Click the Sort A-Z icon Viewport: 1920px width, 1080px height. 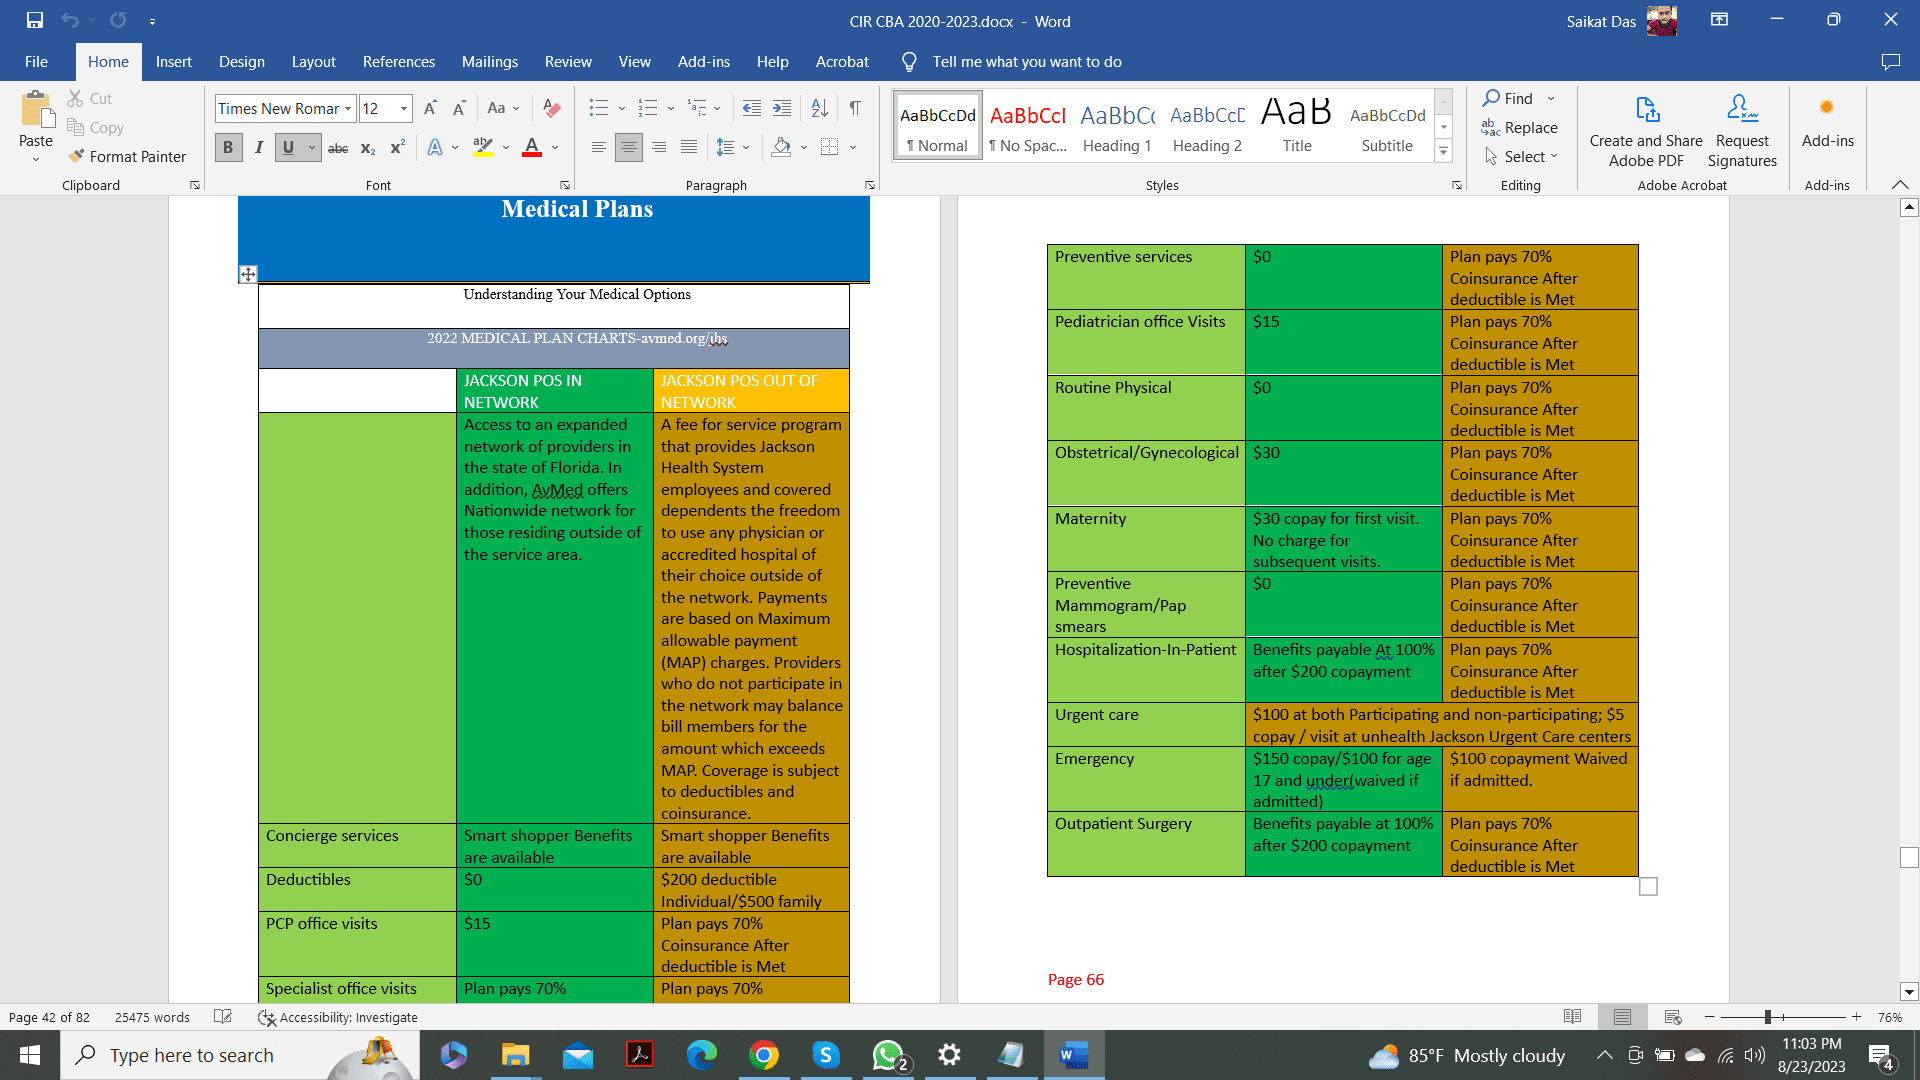(x=819, y=108)
